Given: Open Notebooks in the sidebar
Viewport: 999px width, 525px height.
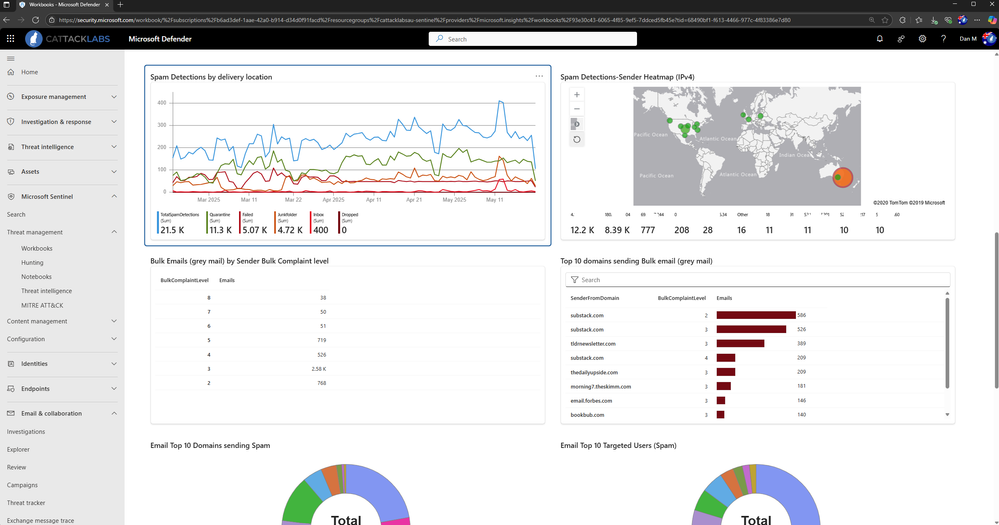Looking at the screenshot, I should (36, 277).
